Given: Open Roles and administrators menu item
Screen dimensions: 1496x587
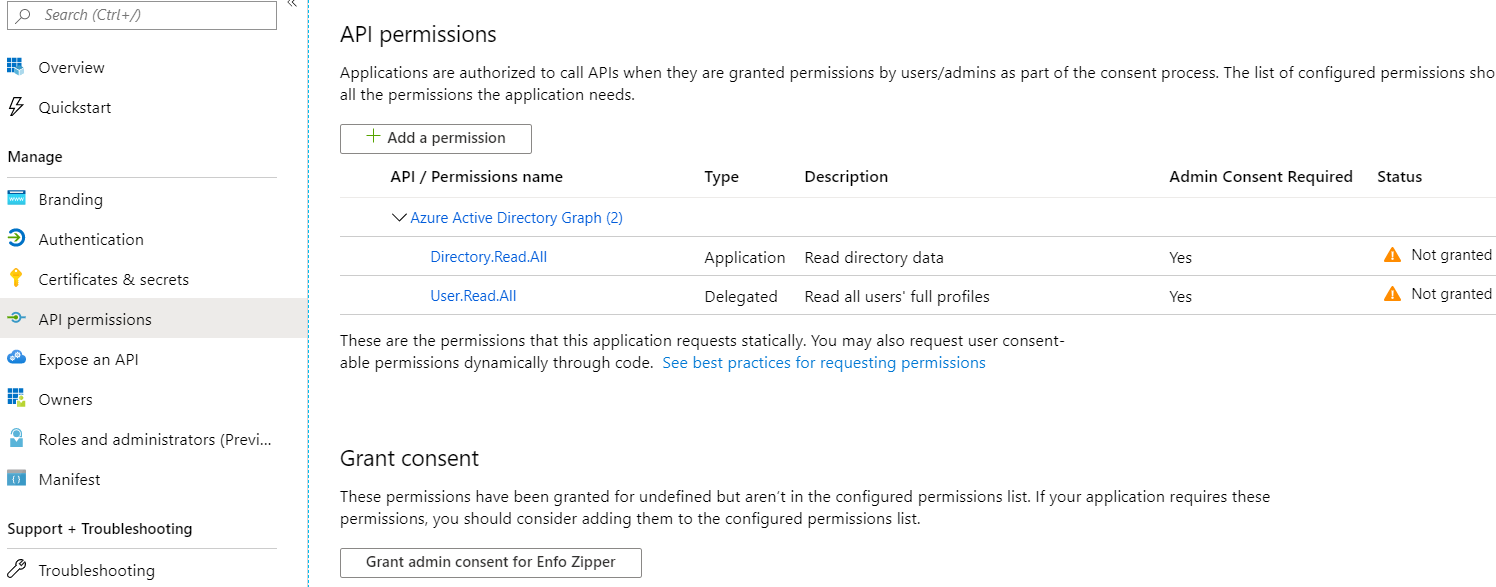Looking at the screenshot, I should (154, 439).
